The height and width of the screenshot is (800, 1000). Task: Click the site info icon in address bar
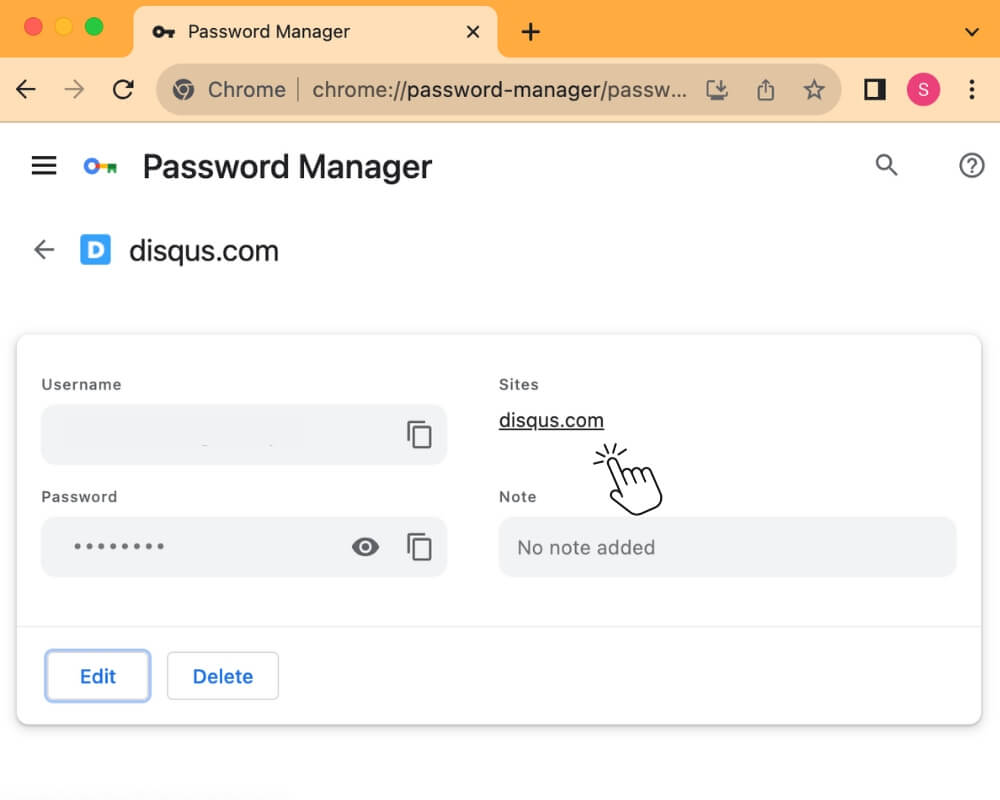pyautogui.click(x=183, y=89)
